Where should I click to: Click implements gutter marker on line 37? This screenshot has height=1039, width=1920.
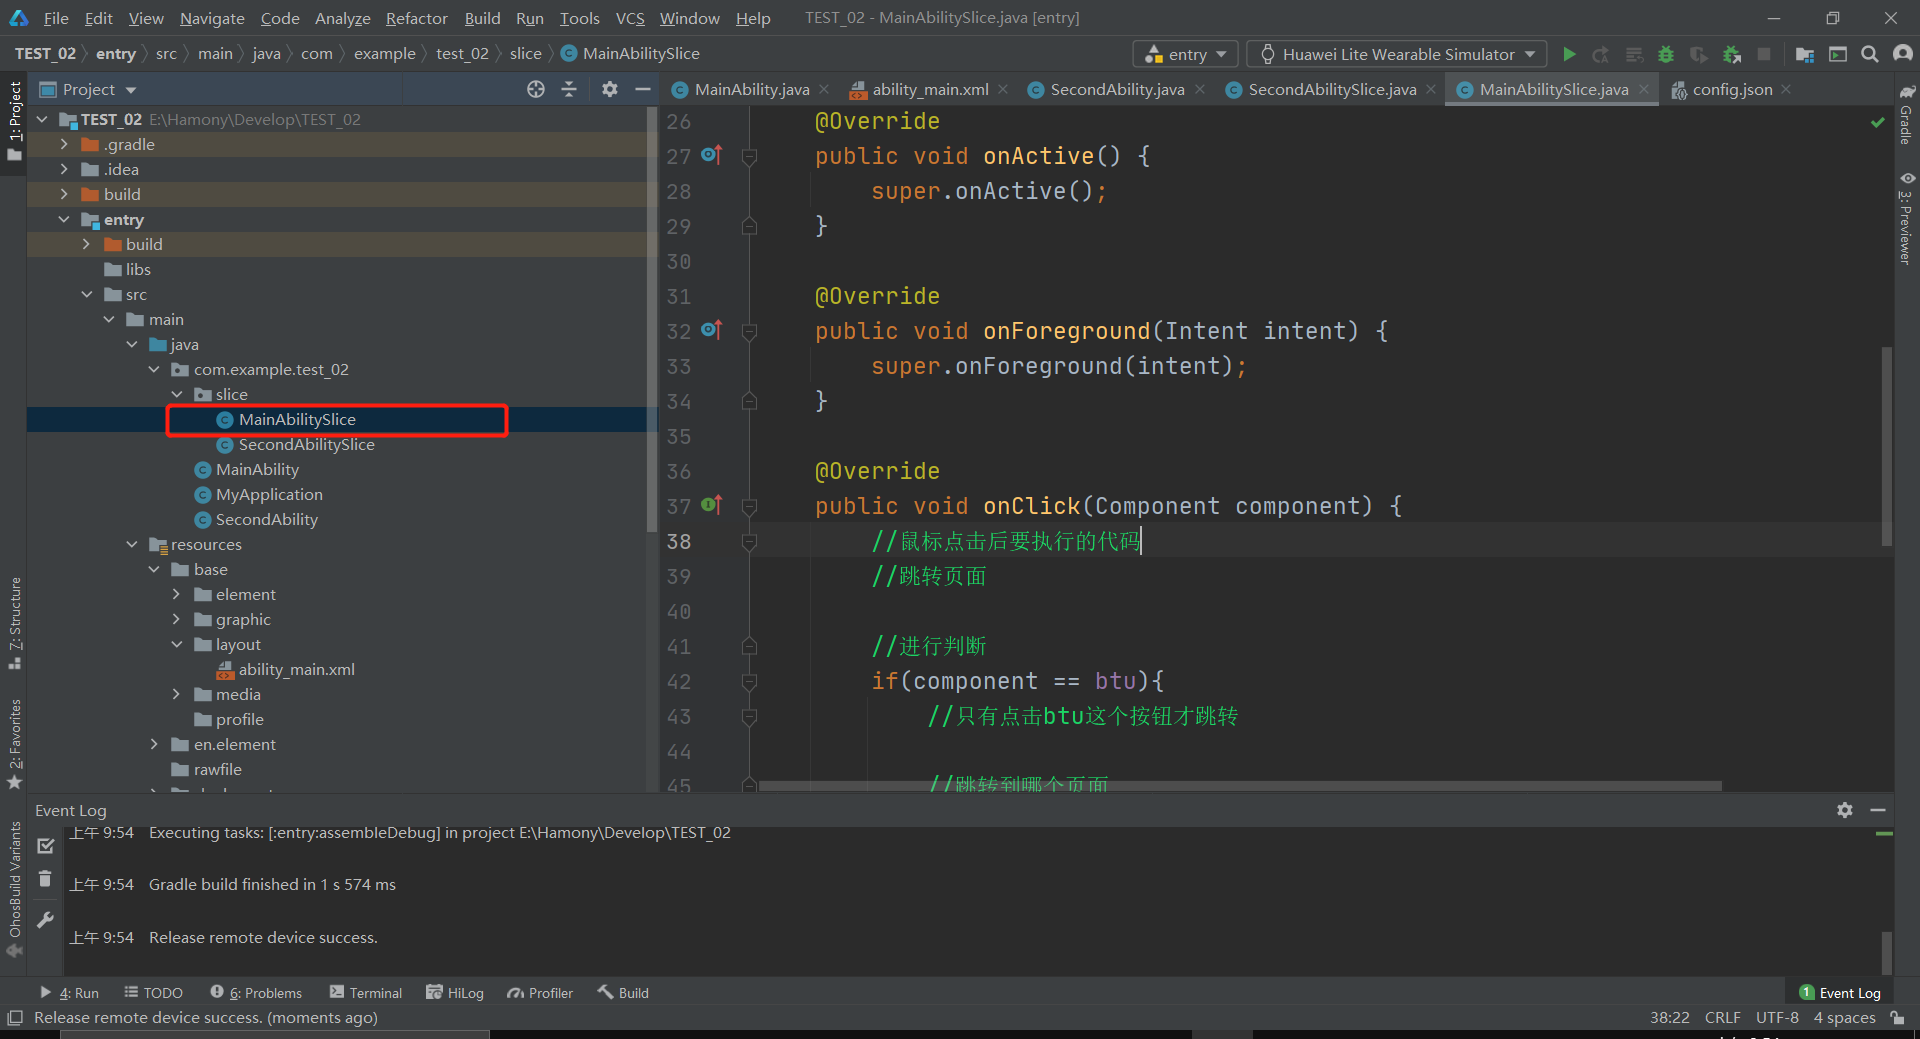[711, 505]
